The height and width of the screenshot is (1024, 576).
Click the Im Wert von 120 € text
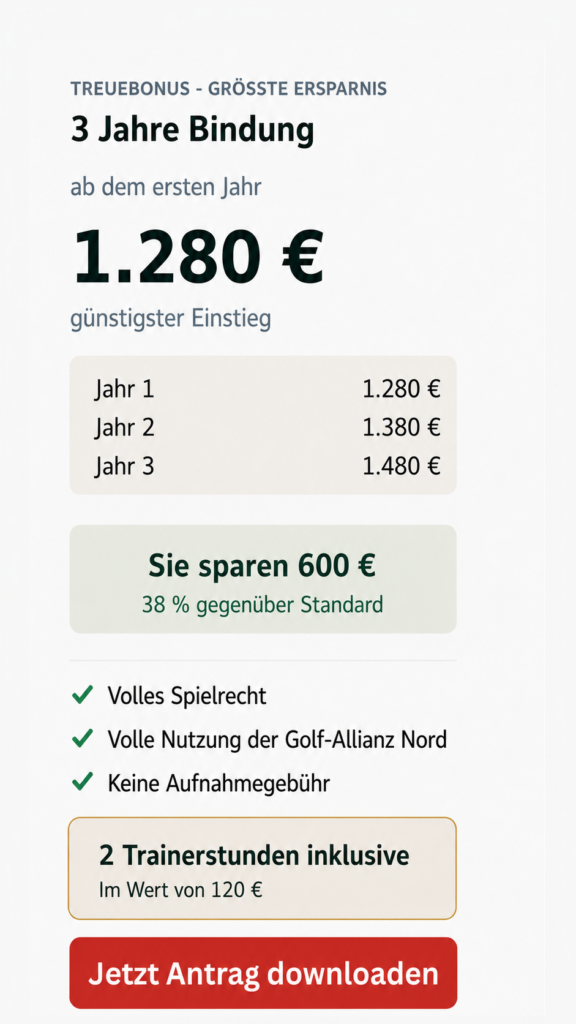tap(181, 890)
